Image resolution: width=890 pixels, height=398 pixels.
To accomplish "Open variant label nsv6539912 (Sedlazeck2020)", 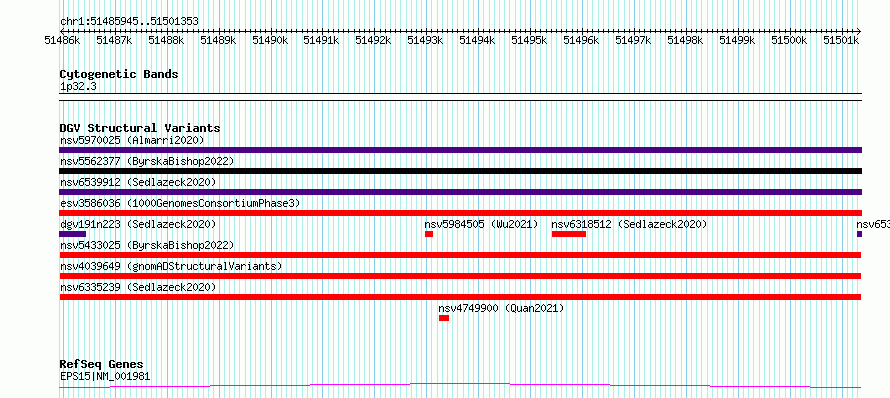I will click(x=138, y=182).
